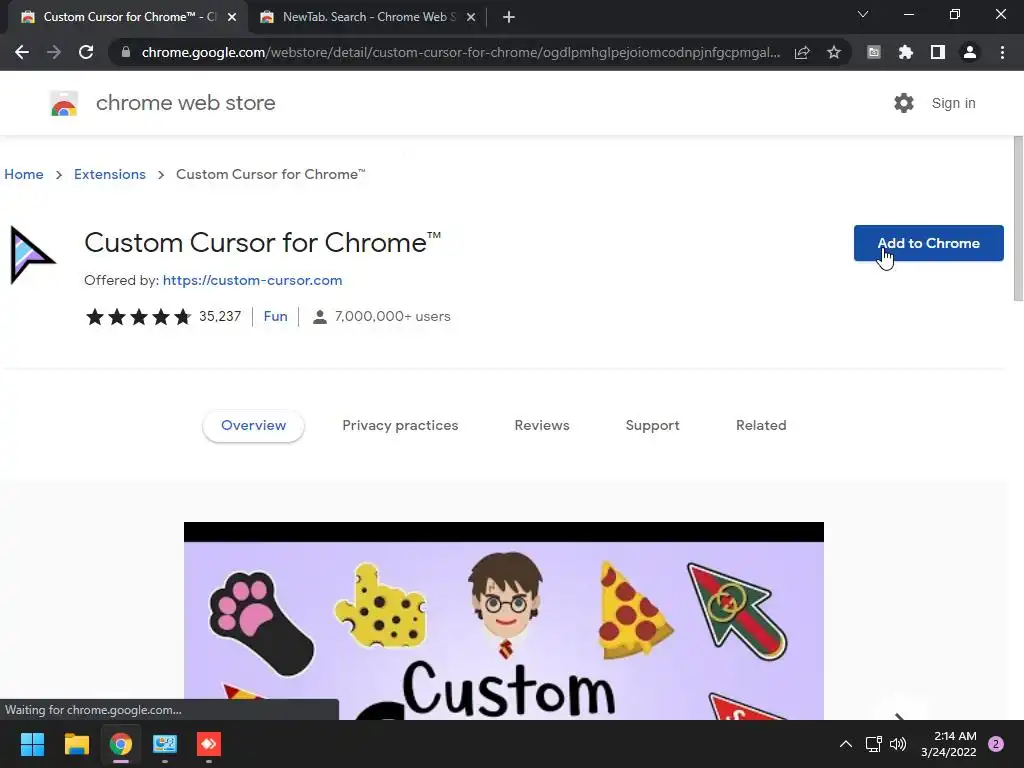Click the address bar URL
1024x768 pixels.
(x=460, y=52)
